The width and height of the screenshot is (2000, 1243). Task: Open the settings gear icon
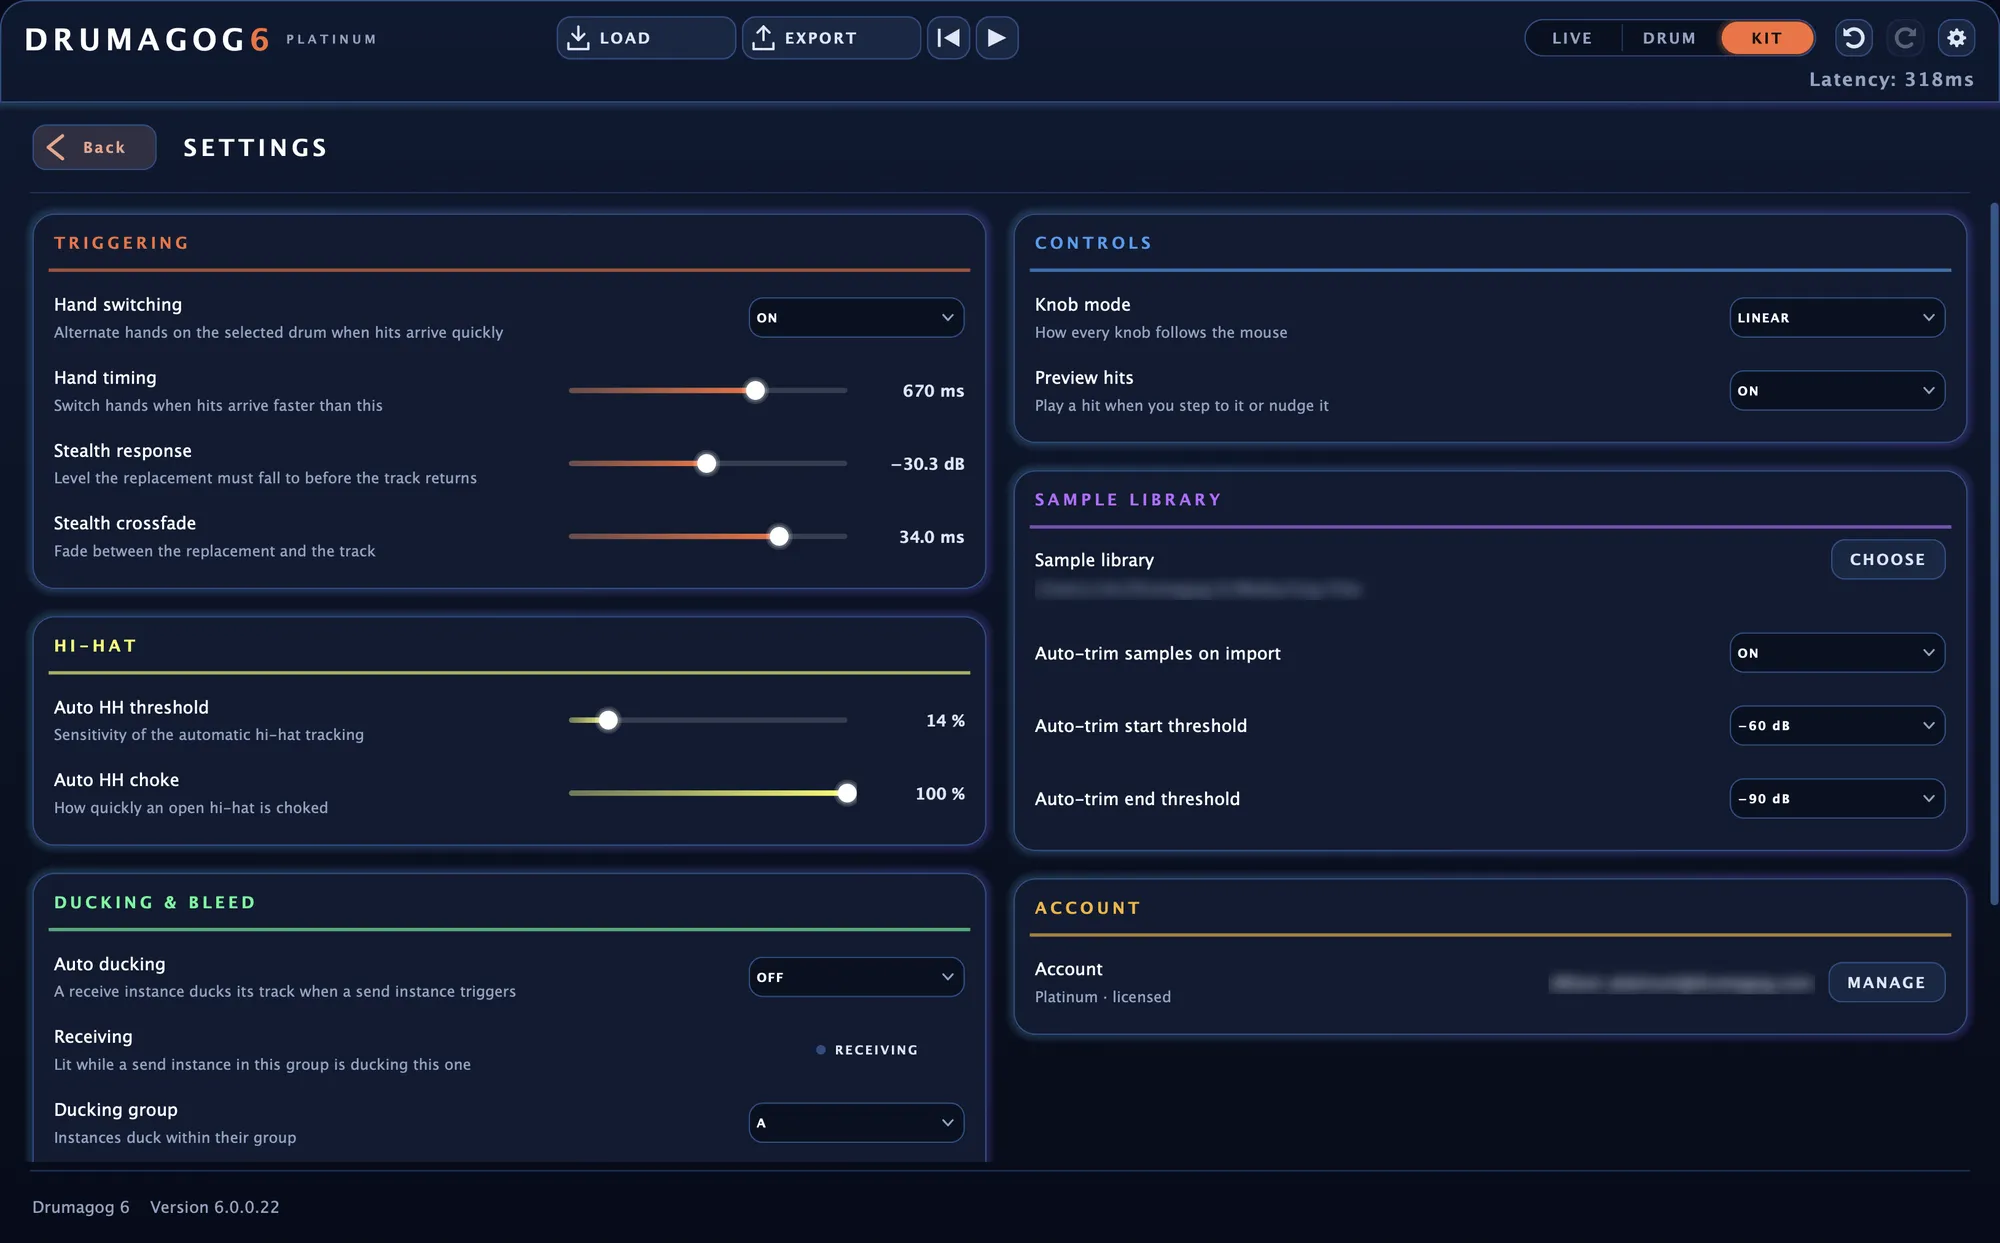tap(1957, 38)
